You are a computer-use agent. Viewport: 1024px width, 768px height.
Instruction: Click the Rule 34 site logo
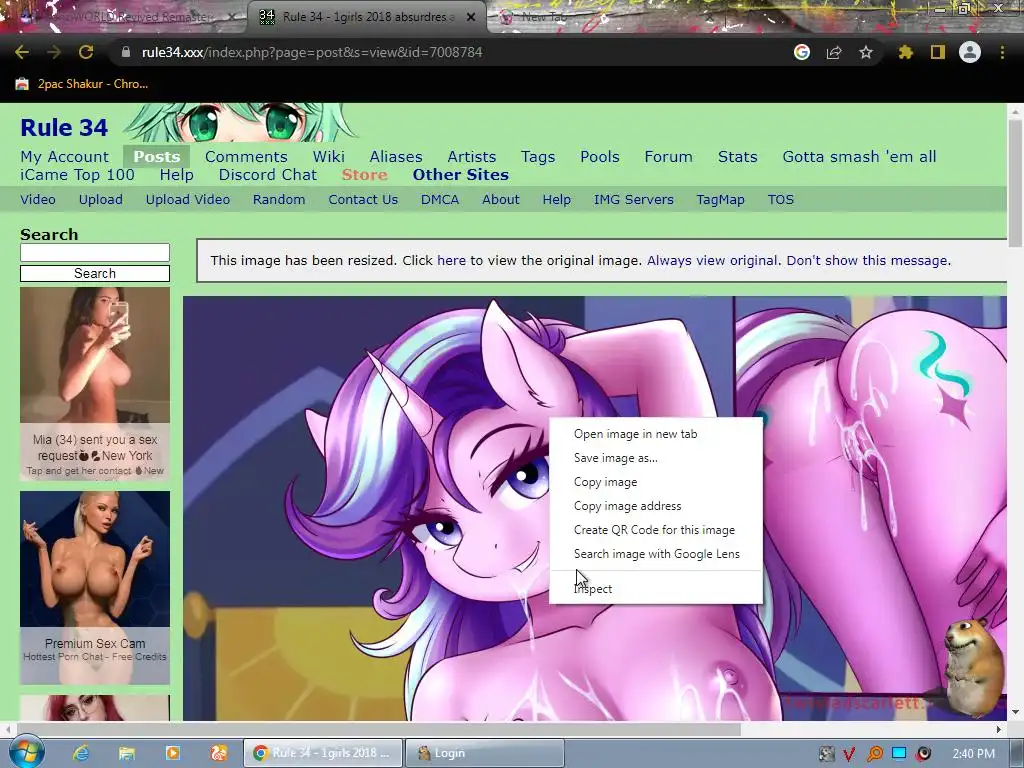tap(64, 127)
